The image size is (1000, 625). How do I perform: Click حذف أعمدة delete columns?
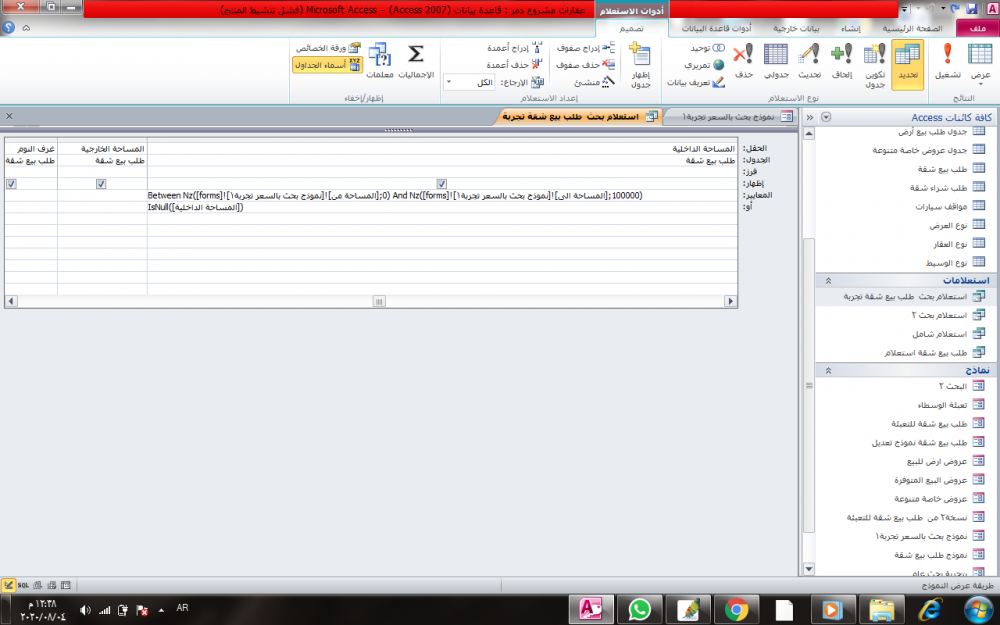click(x=514, y=65)
